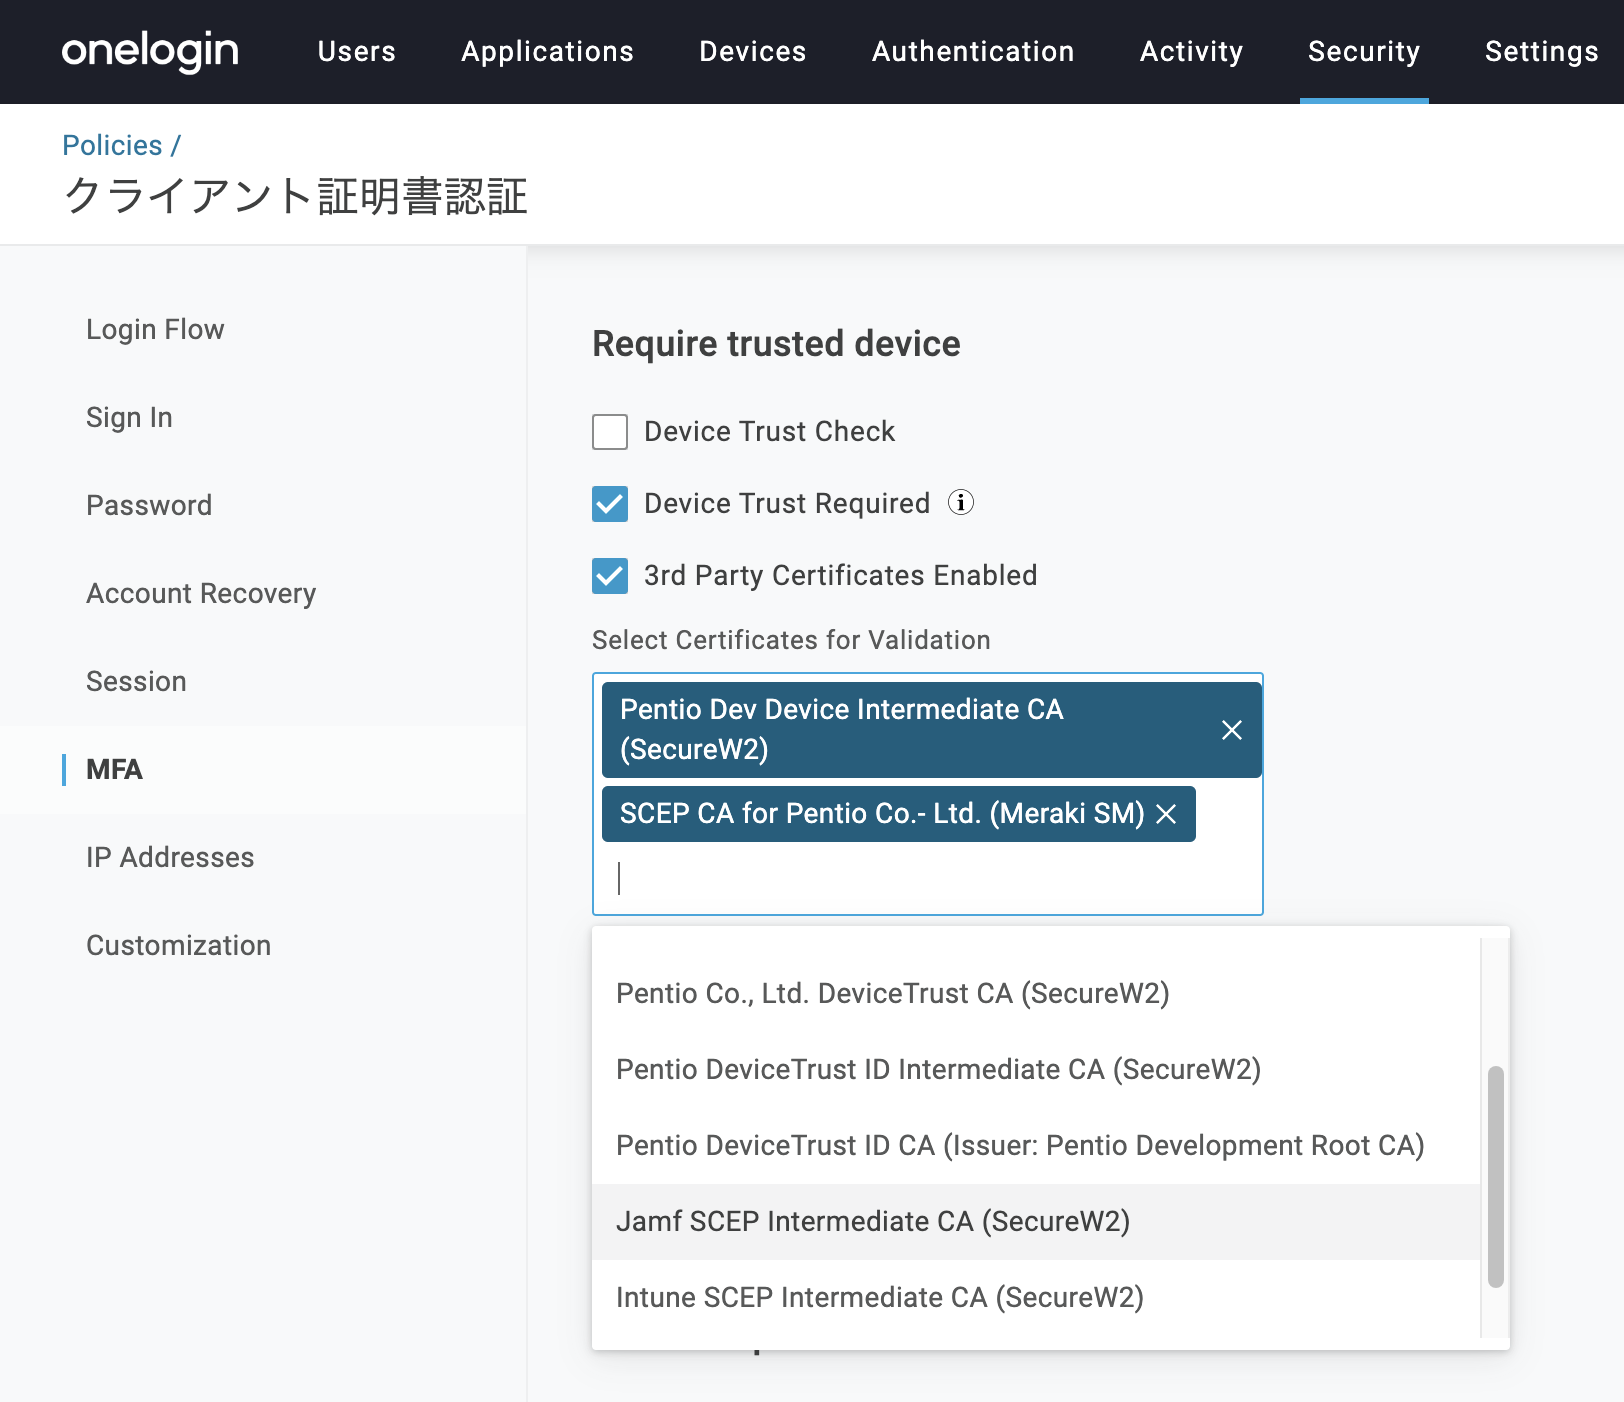Open the Activity menu
Viewport: 1624px width, 1402px height.
(x=1192, y=51)
